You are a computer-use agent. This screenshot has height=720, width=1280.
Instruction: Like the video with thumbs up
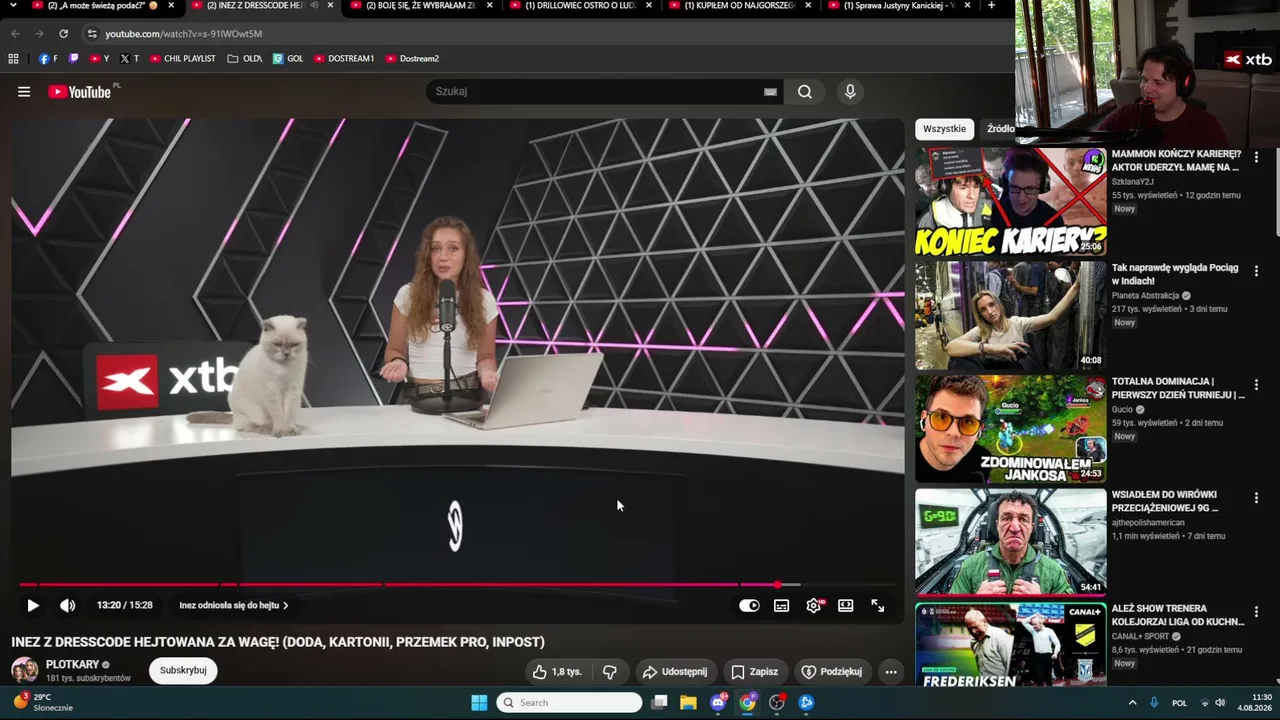click(x=557, y=672)
